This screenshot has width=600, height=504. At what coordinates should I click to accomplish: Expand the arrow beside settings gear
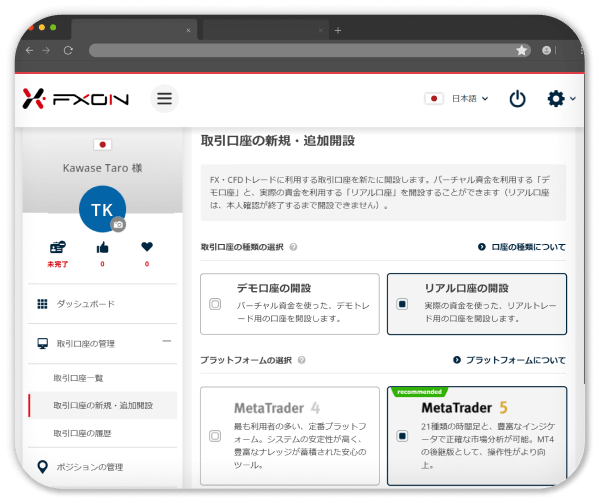(573, 99)
